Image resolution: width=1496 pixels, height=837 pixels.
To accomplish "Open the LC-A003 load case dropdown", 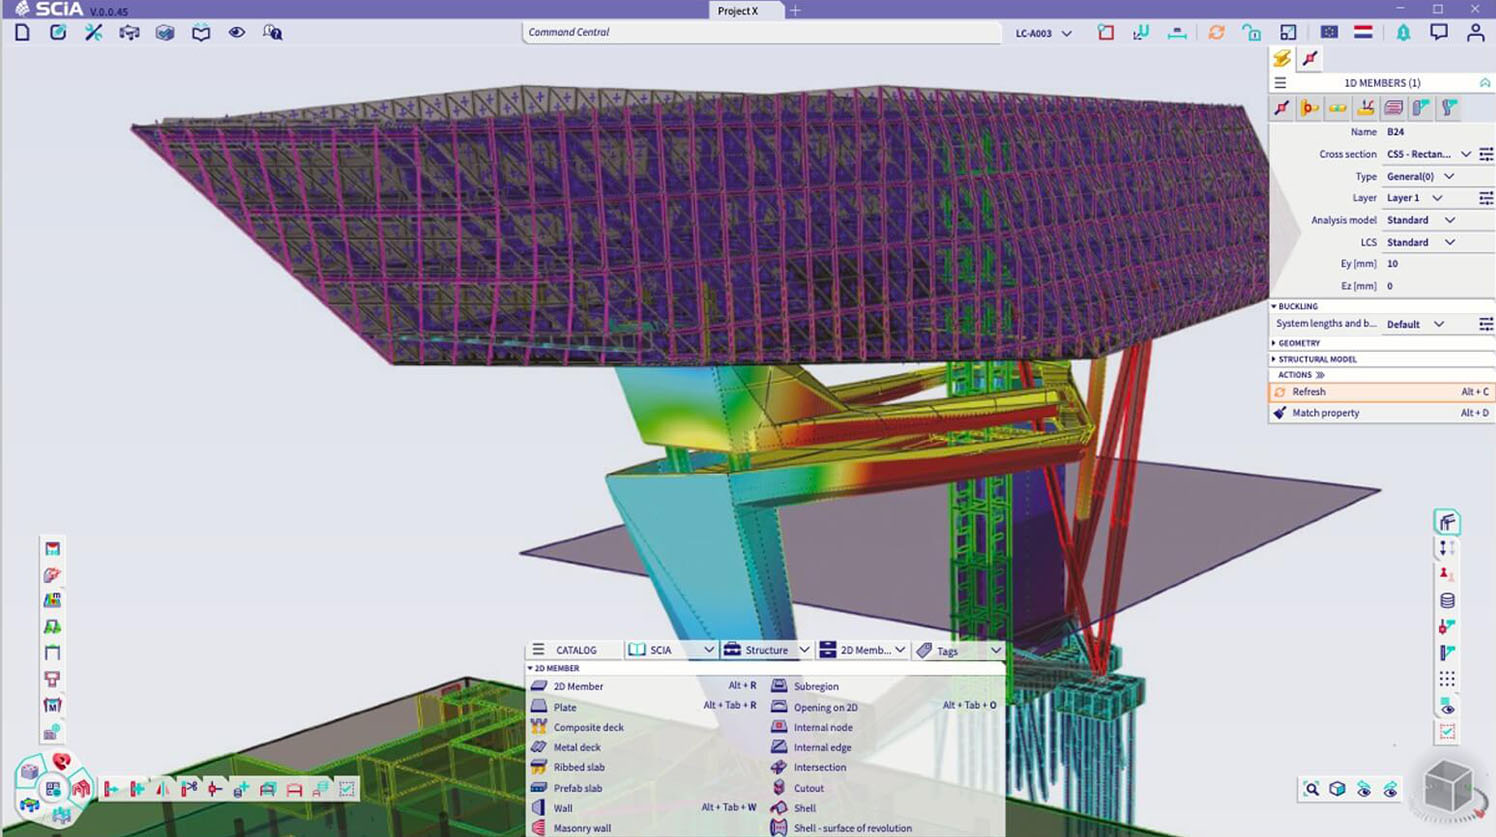I will coord(1043,33).
